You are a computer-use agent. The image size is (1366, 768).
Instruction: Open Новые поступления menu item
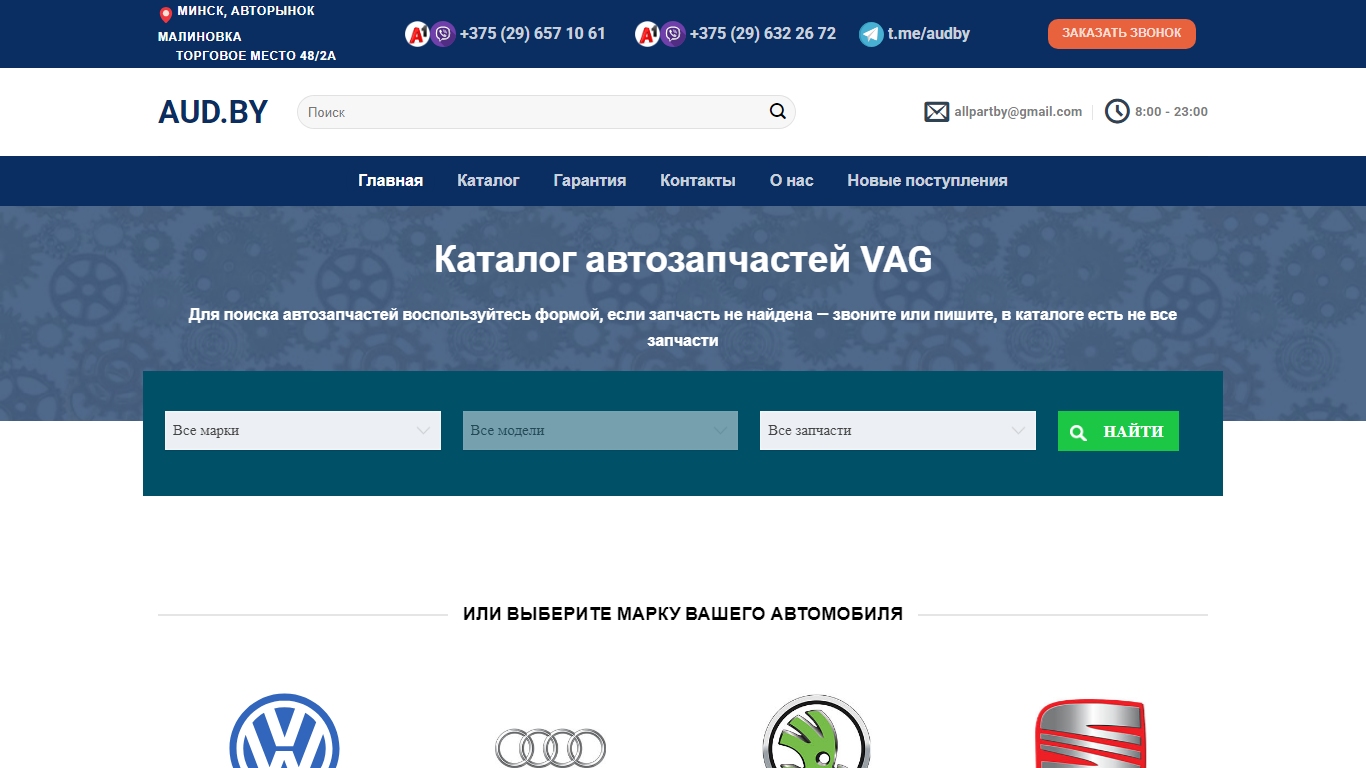(x=927, y=181)
